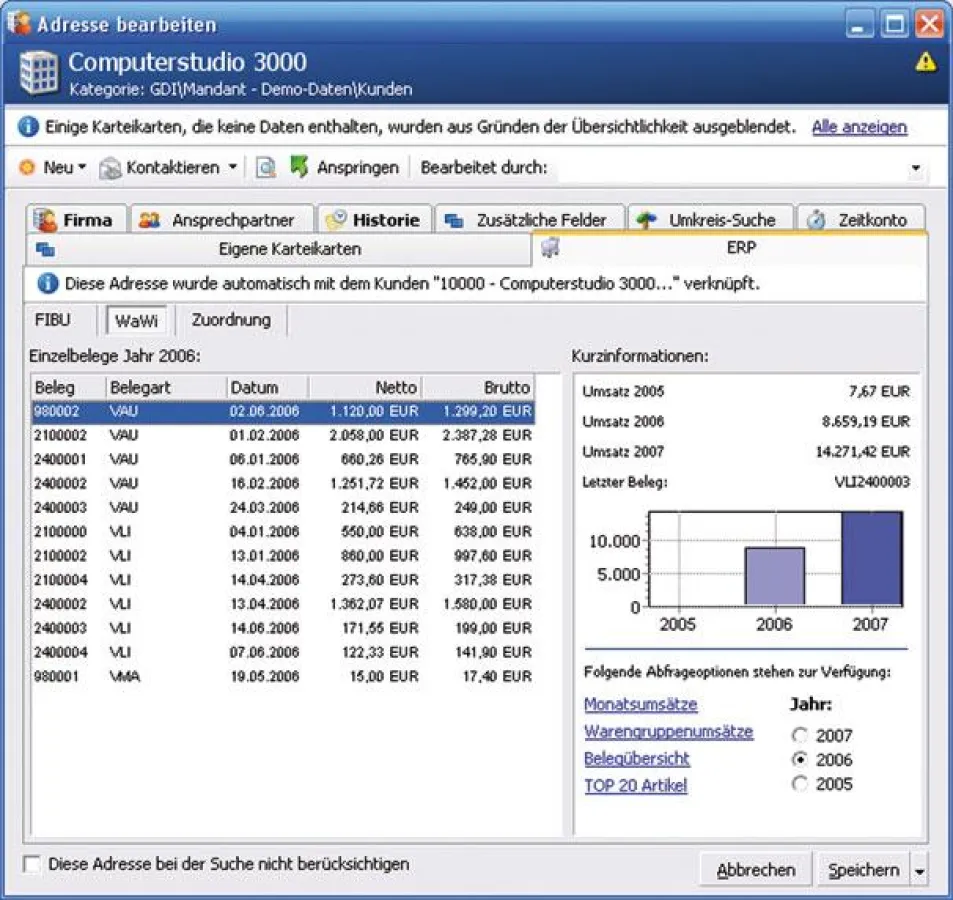Open the 'Bearbeitet durch' dropdown
Viewport: 953px width, 900px height.
[915, 168]
